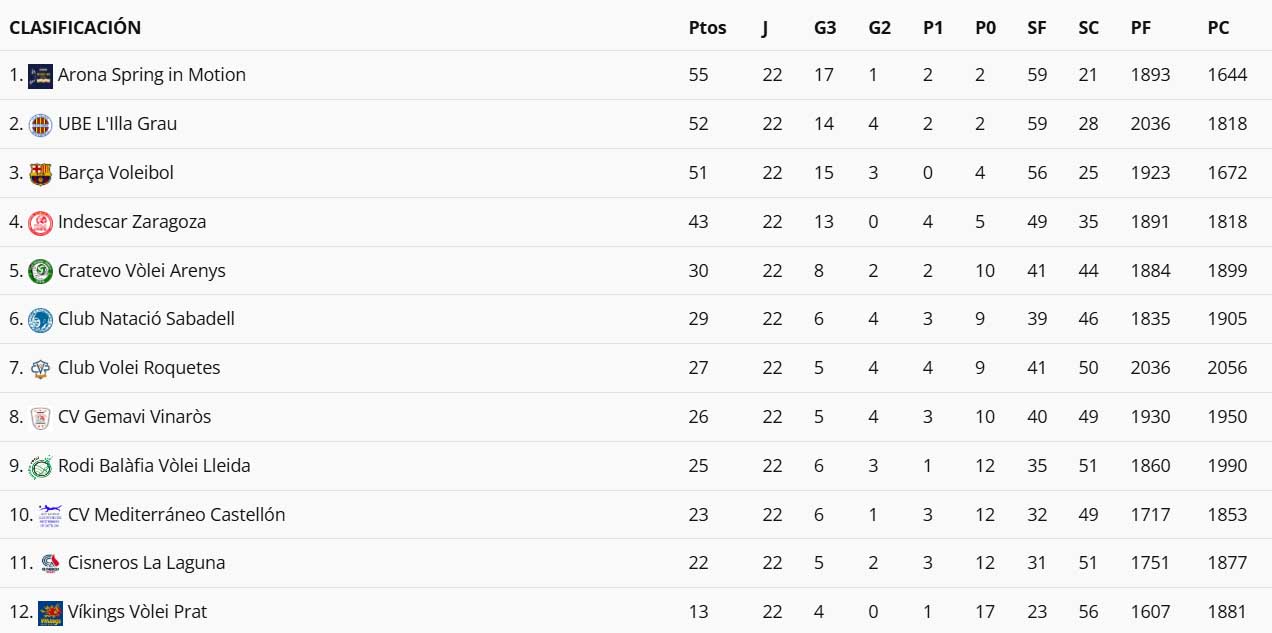The width and height of the screenshot is (1272, 633).
Task: Open the Víkings Vòlei Prat team link
Action: (137, 612)
